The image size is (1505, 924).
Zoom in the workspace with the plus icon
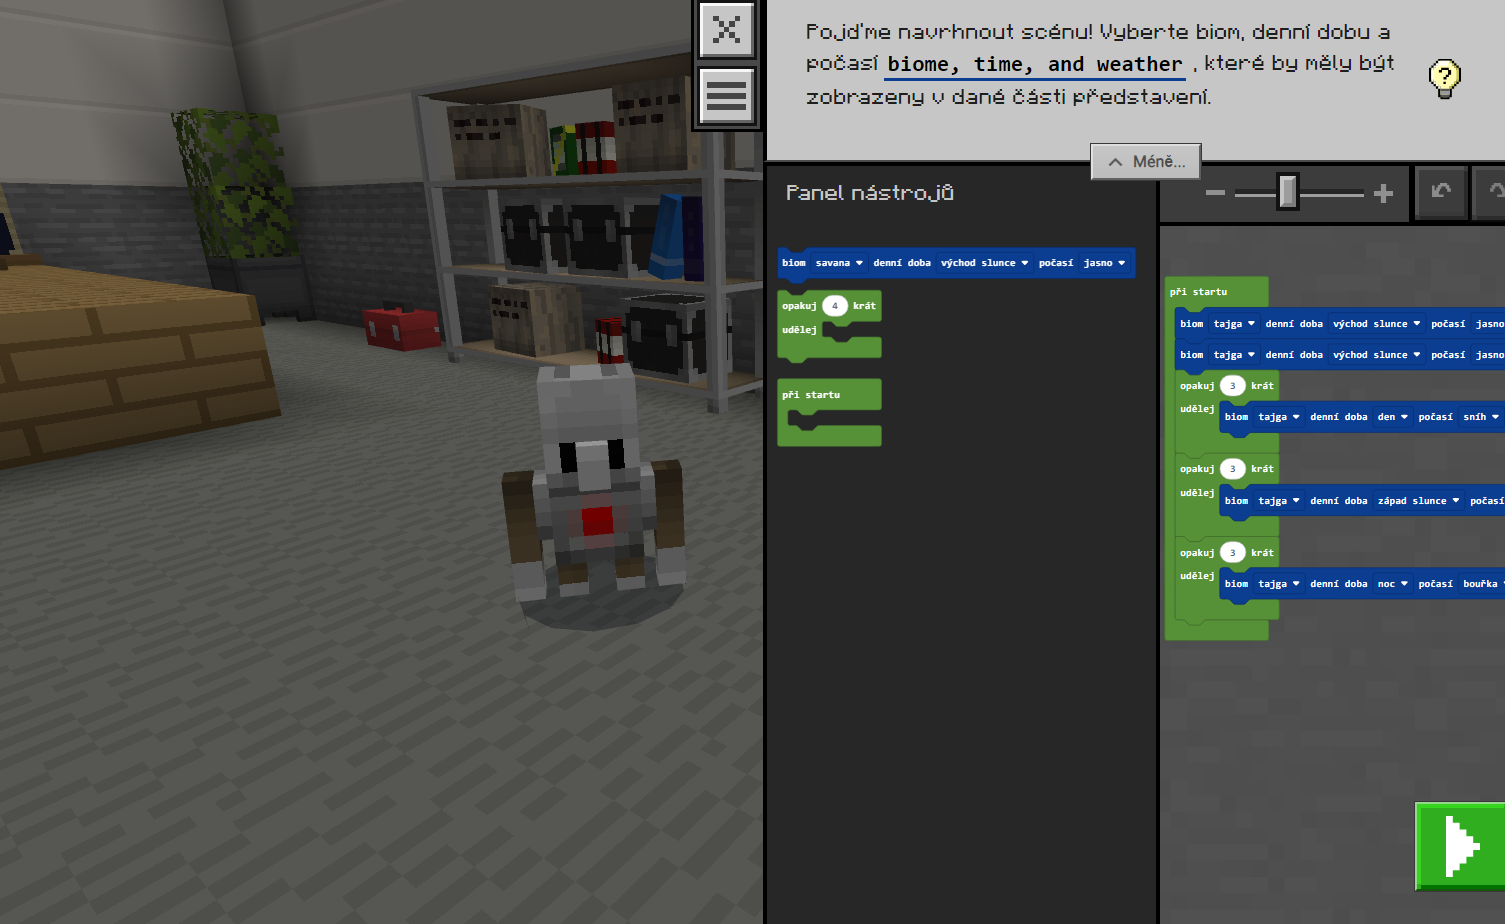pyautogui.click(x=1384, y=193)
